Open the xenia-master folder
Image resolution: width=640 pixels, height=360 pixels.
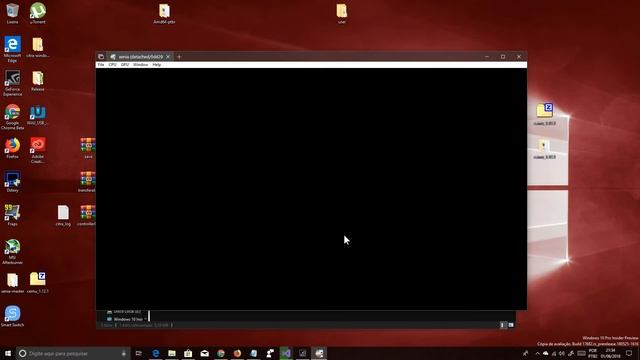12,283
